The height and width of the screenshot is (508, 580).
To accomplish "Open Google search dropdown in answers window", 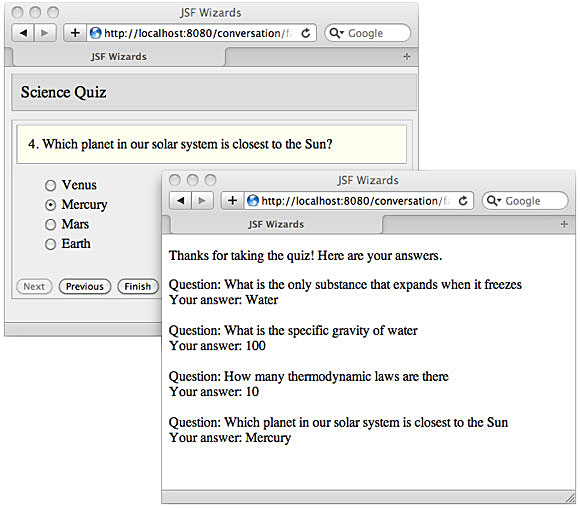I will (x=494, y=201).
